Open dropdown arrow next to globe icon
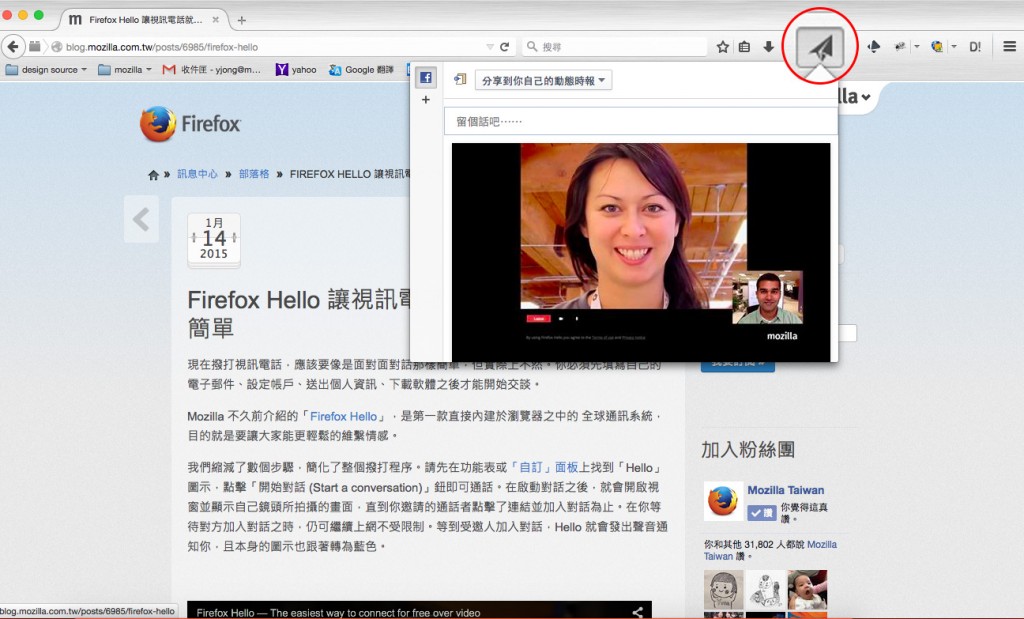Screen dimensions: 1024x619 click(x=953, y=47)
